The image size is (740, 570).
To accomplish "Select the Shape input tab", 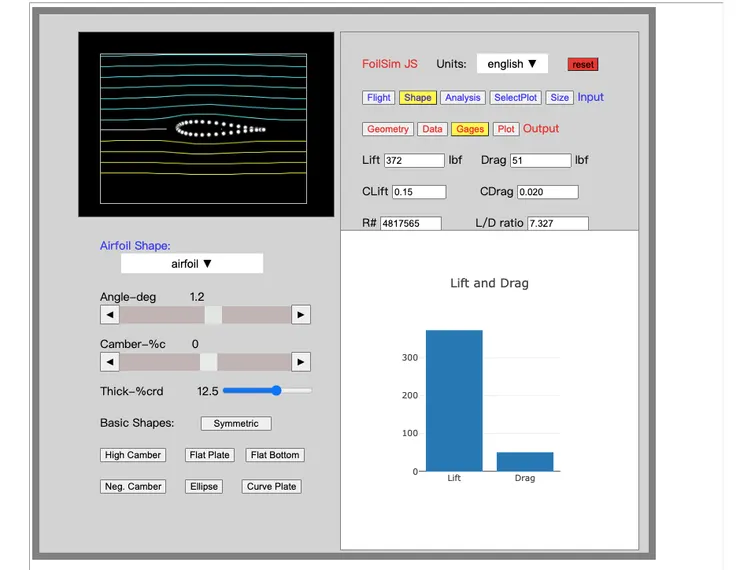I will pos(418,98).
